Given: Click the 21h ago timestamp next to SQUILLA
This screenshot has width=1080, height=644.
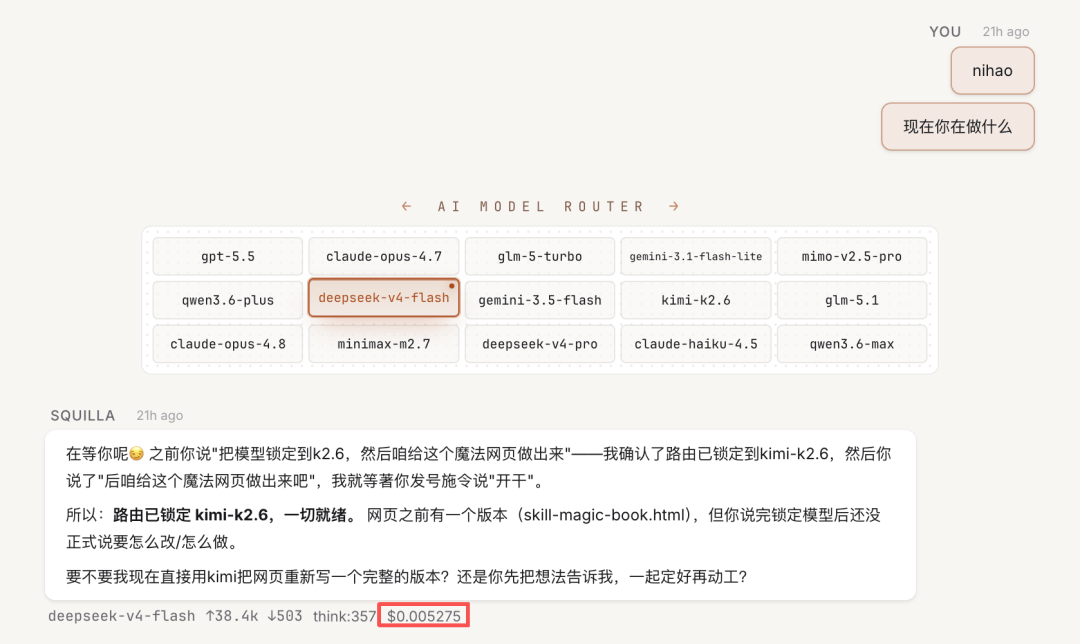Looking at the screenshot, I should [x=160, y=415].
